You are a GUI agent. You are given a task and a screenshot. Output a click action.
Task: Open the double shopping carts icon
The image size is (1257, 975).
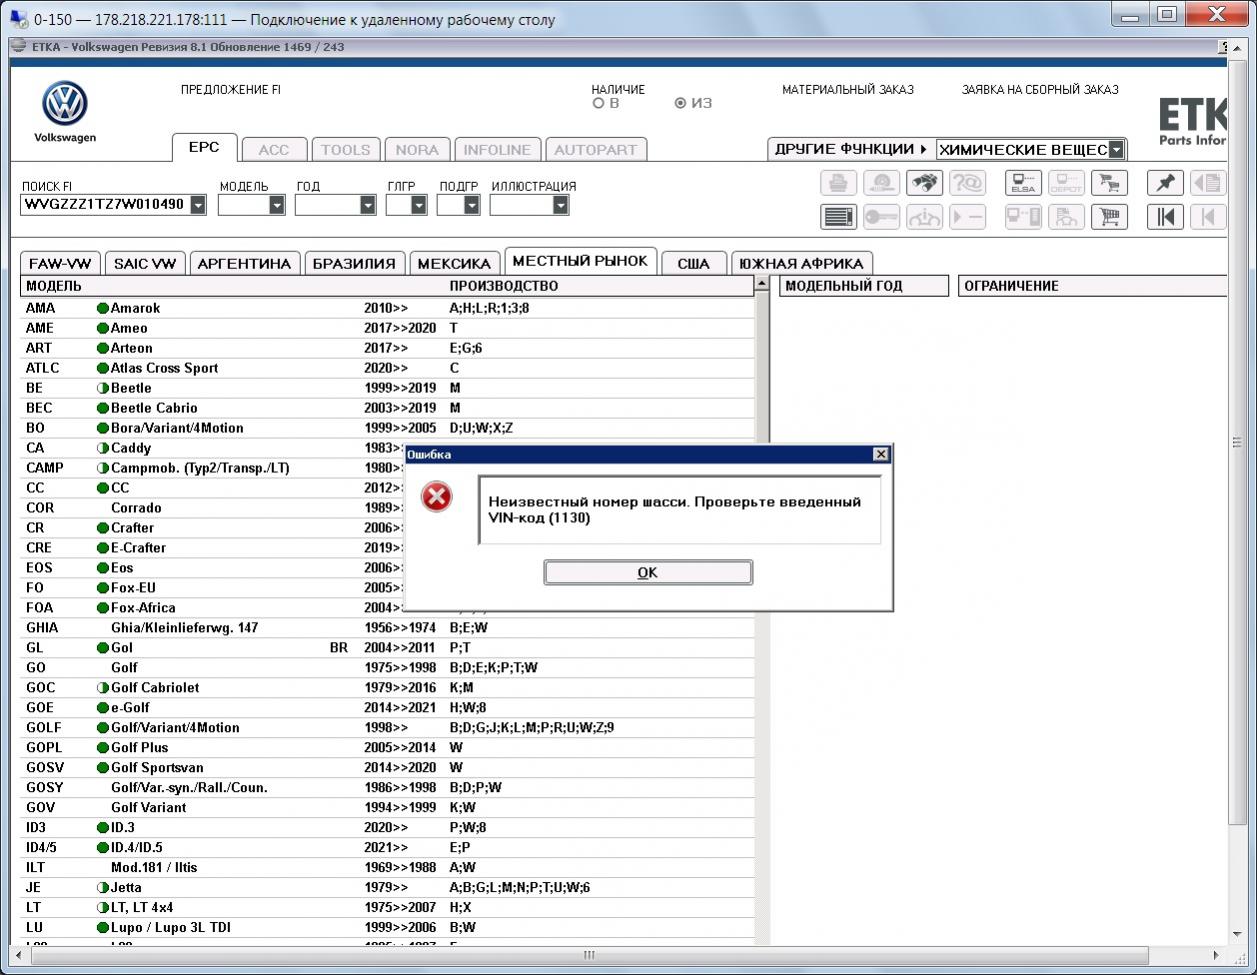coord(1108,183)
